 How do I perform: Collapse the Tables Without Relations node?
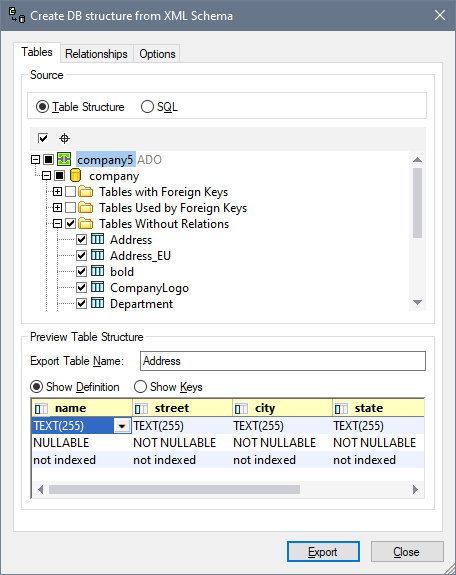click(57, 224)
